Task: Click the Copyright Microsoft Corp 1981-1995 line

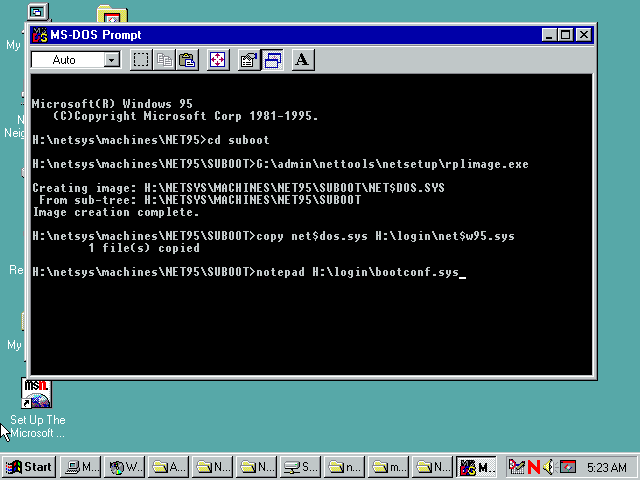Action: (186, 116)
